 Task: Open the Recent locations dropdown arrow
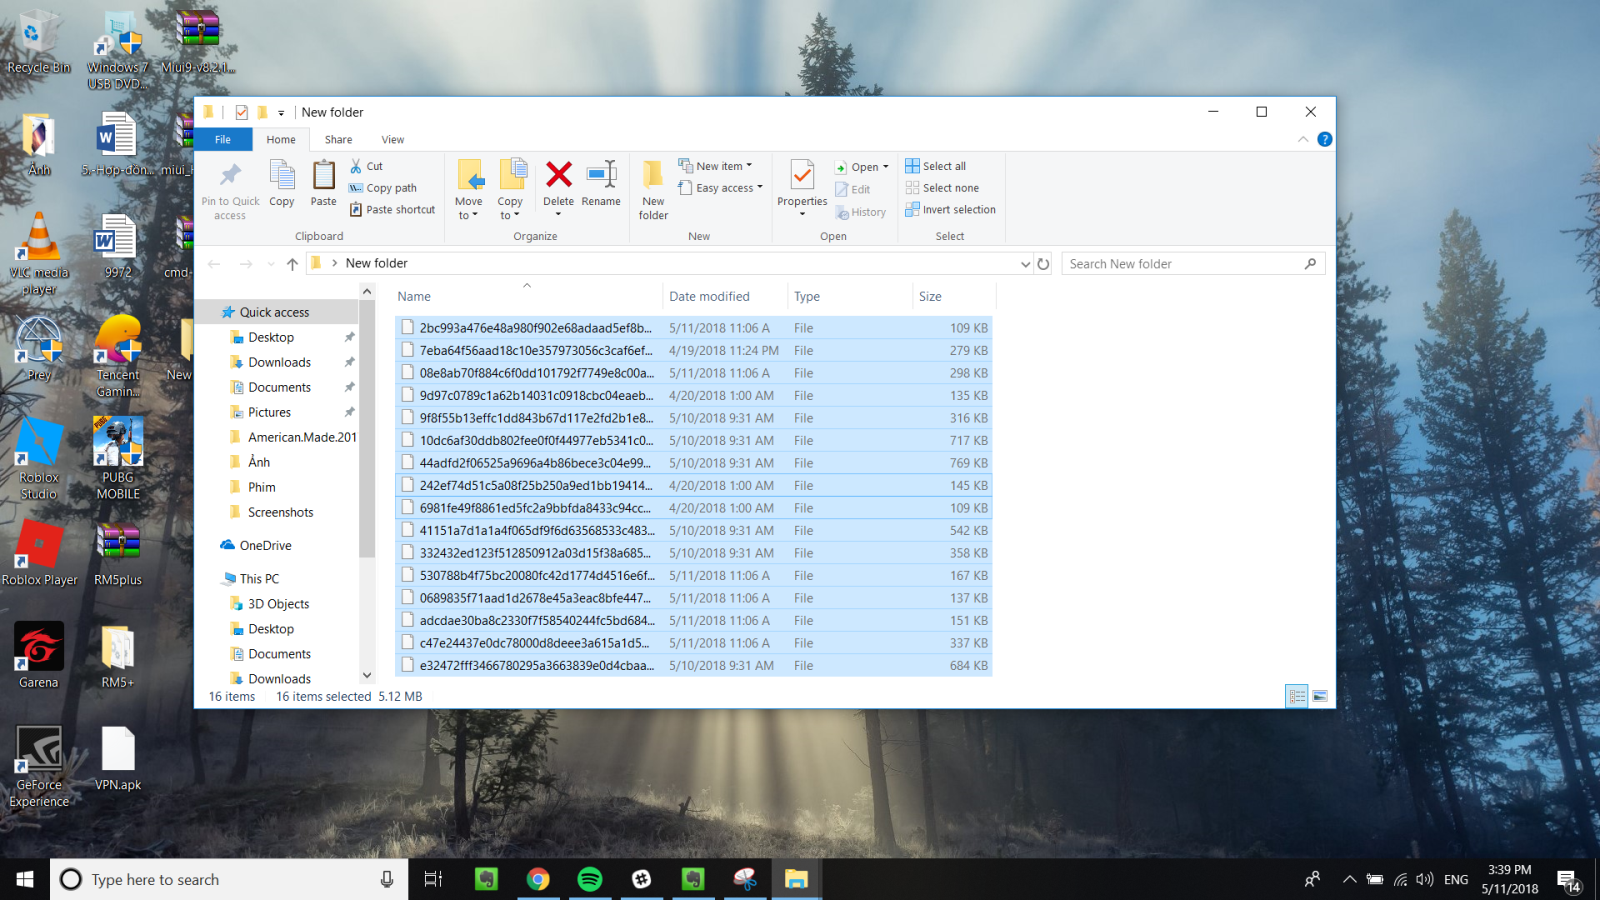[271, 264]
